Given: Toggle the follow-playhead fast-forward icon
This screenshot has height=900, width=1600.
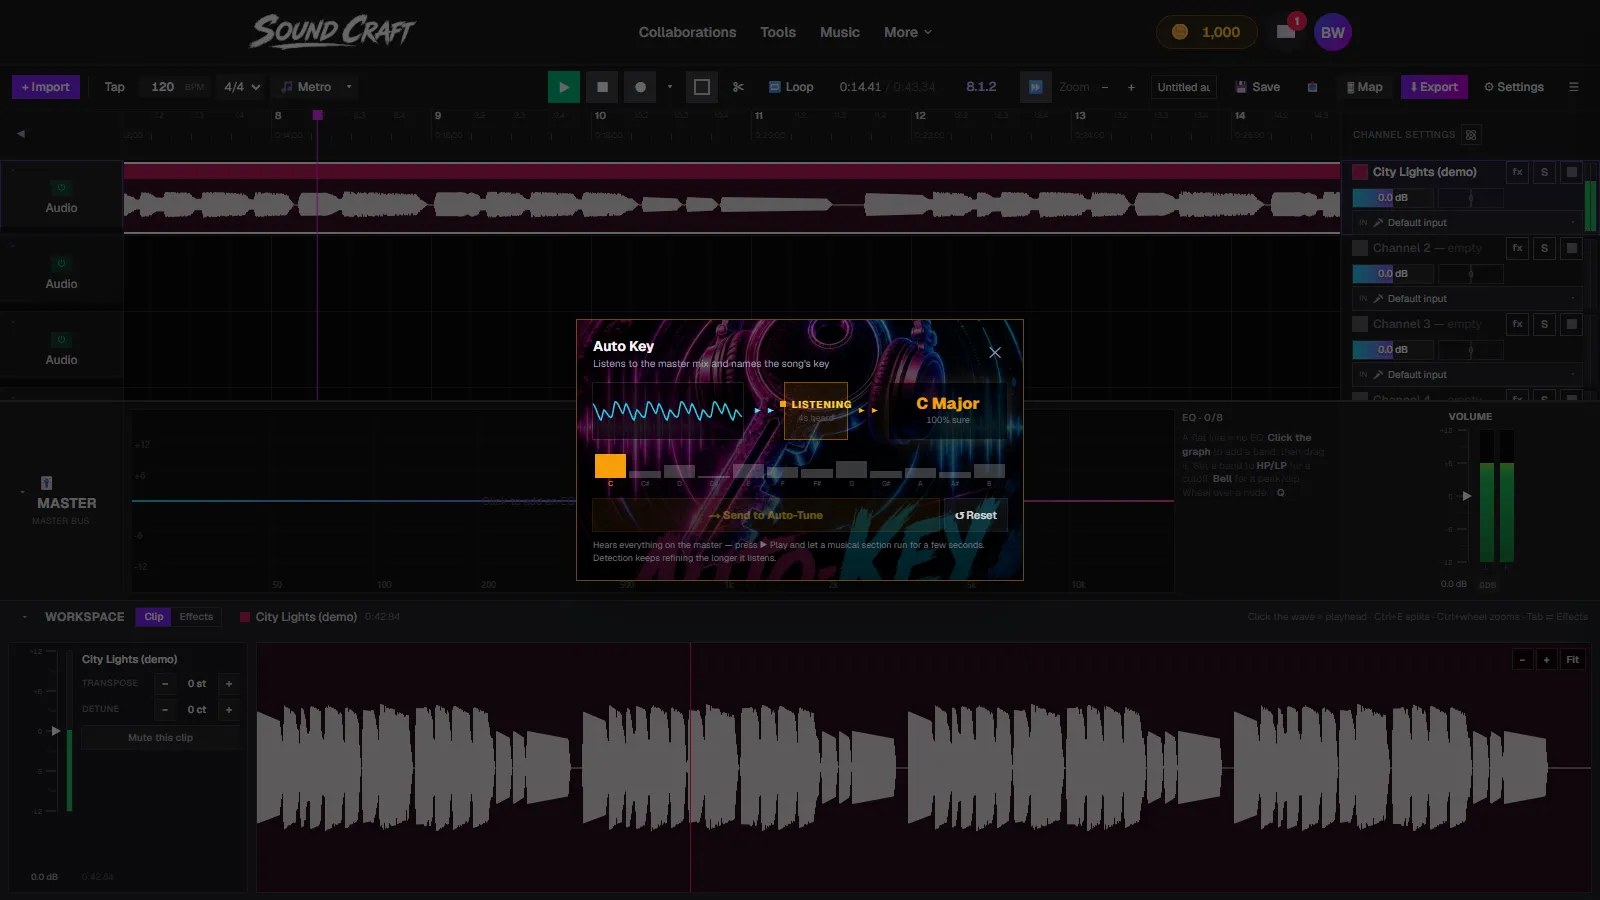Looking at the screenshot, I should (x=1036, y=87).
